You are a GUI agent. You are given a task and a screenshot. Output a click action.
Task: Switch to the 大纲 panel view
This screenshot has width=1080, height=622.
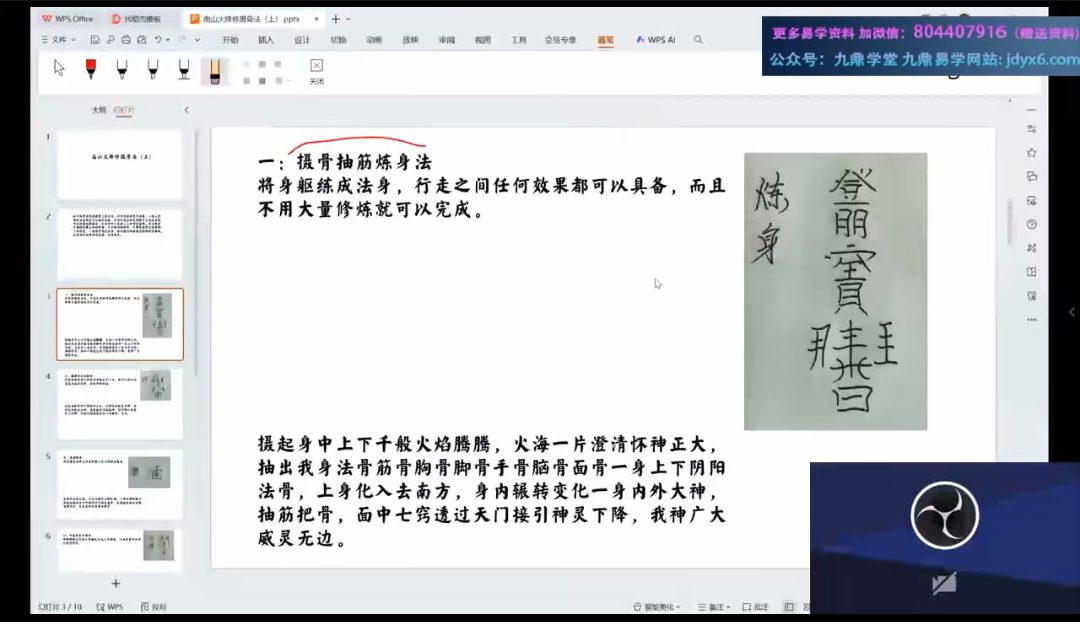(x=99, y=110)
